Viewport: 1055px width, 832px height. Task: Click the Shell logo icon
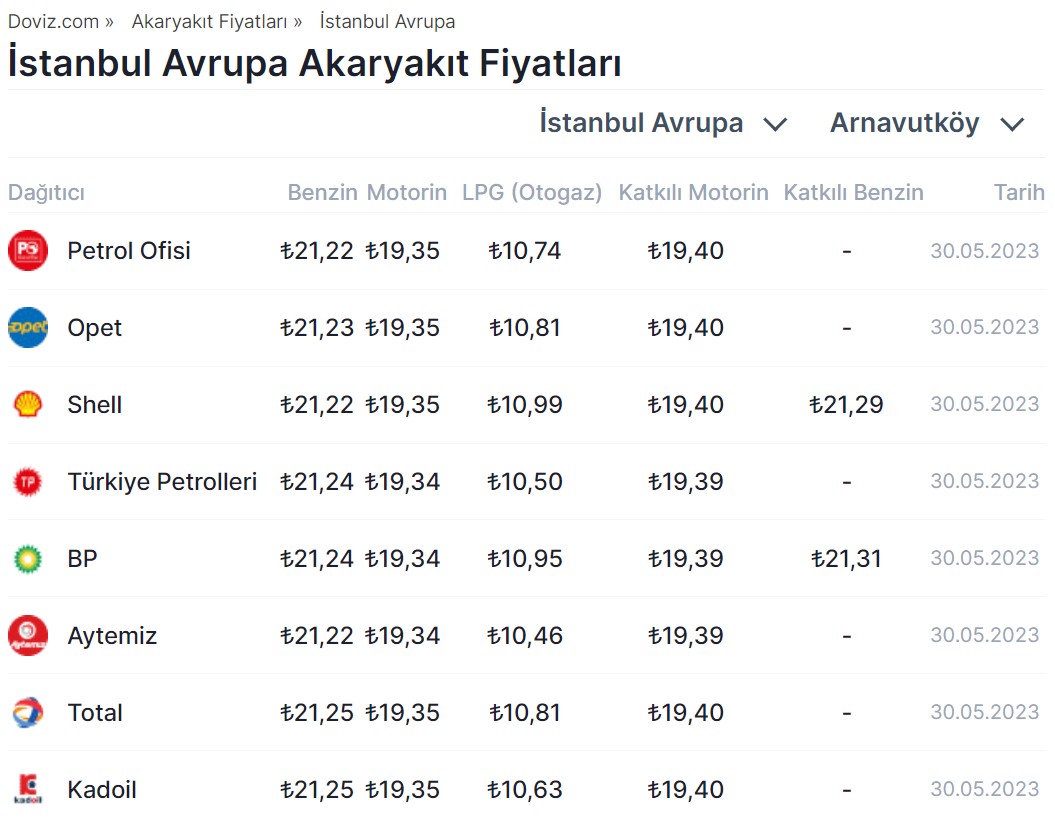[x=28, y=405]
